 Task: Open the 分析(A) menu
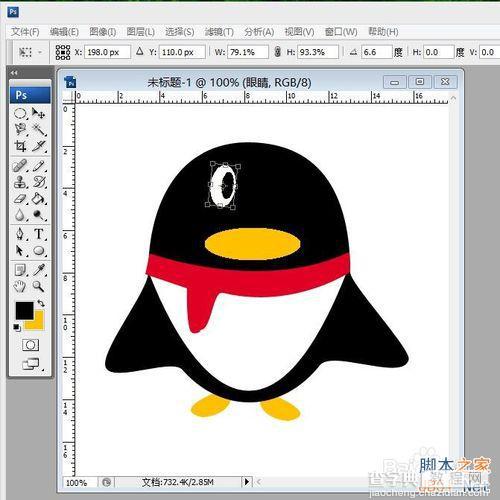tap(259, 32)
